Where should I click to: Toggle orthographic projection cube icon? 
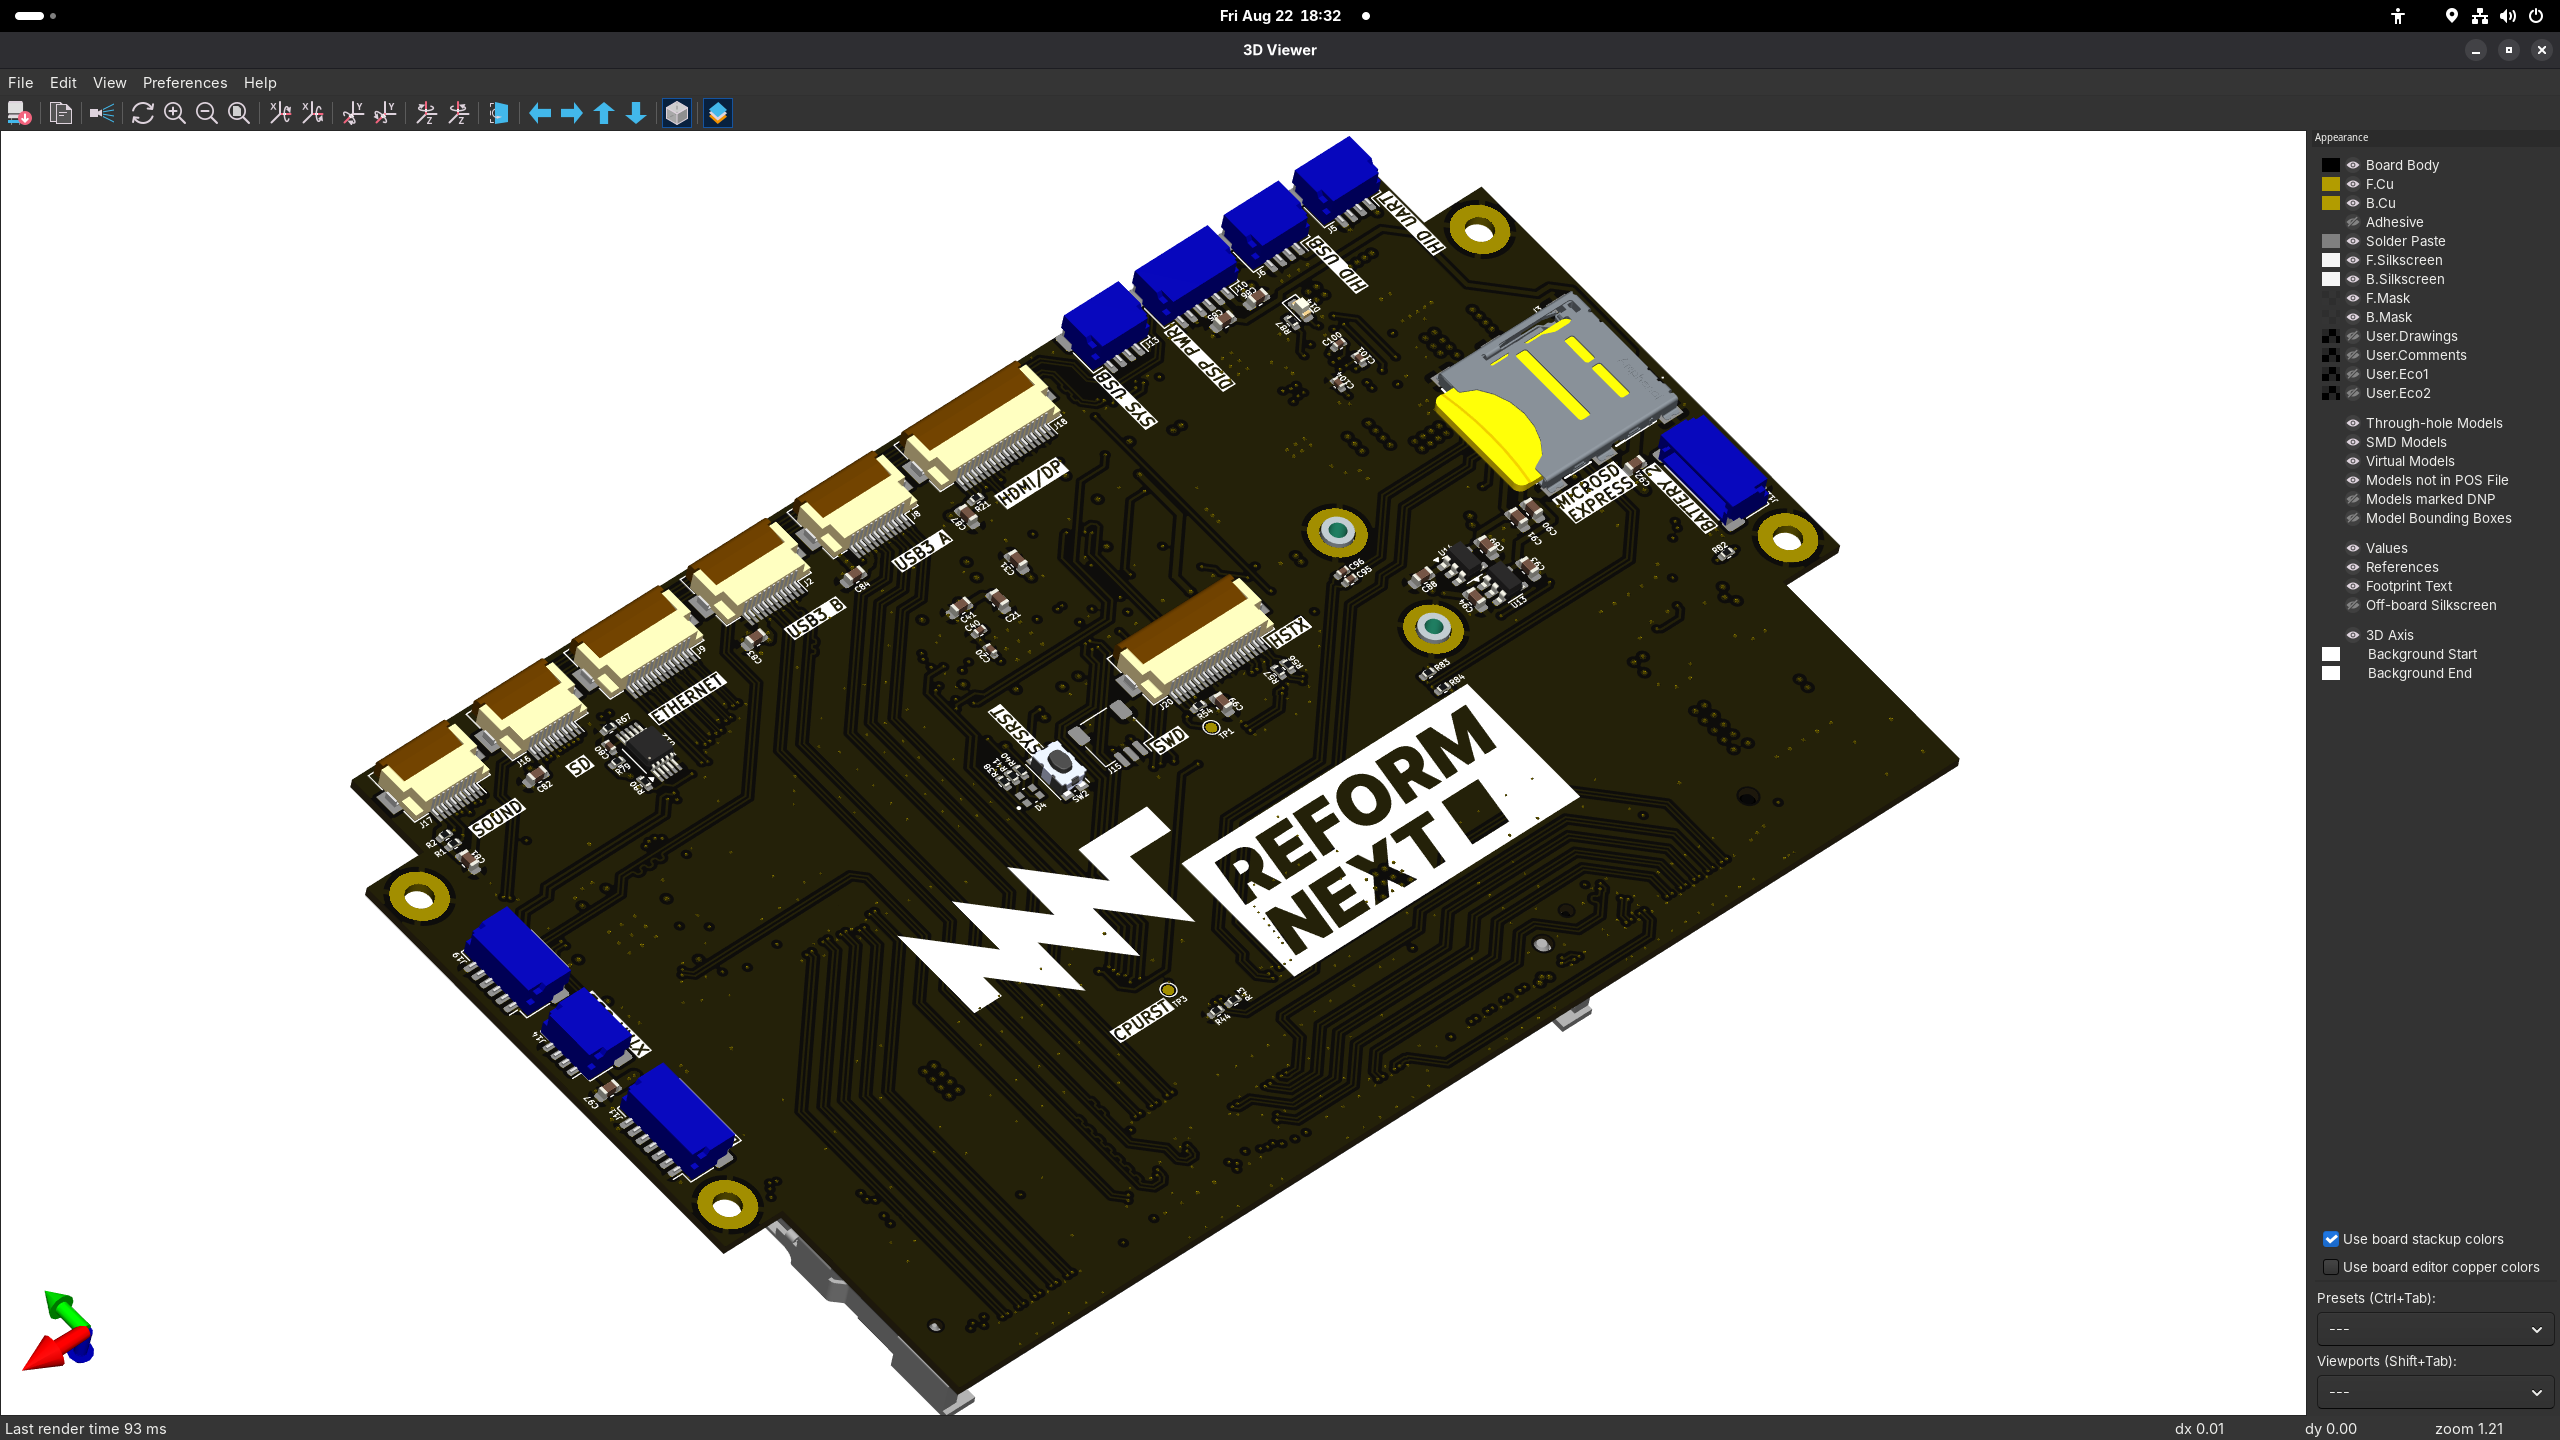[677, 113]
